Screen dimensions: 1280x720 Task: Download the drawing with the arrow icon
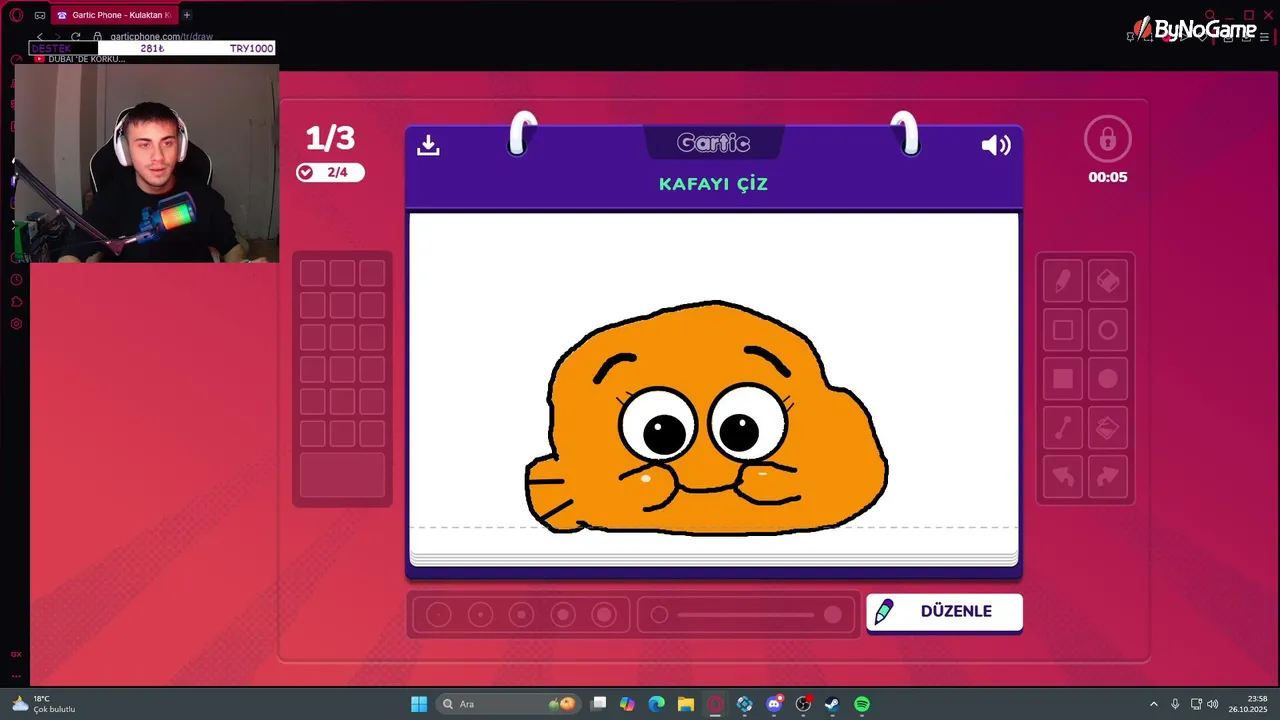(428, 145)
